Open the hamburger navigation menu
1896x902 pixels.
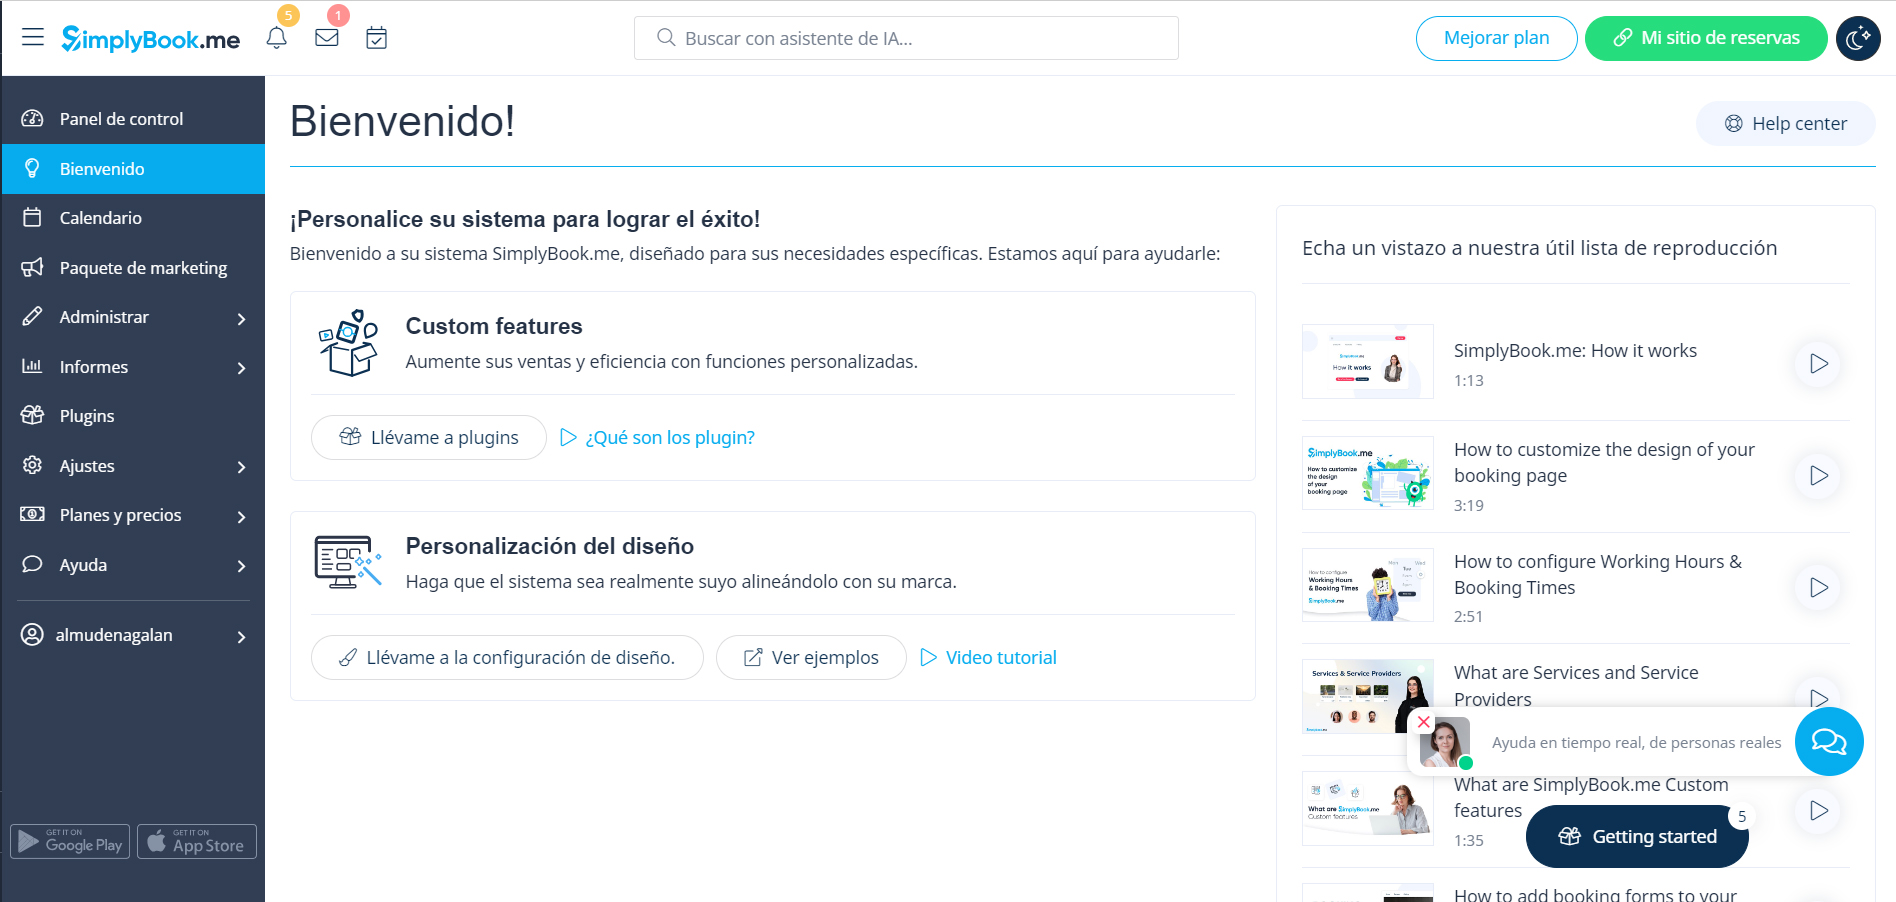pyautogui.click(x=32, y=37)
